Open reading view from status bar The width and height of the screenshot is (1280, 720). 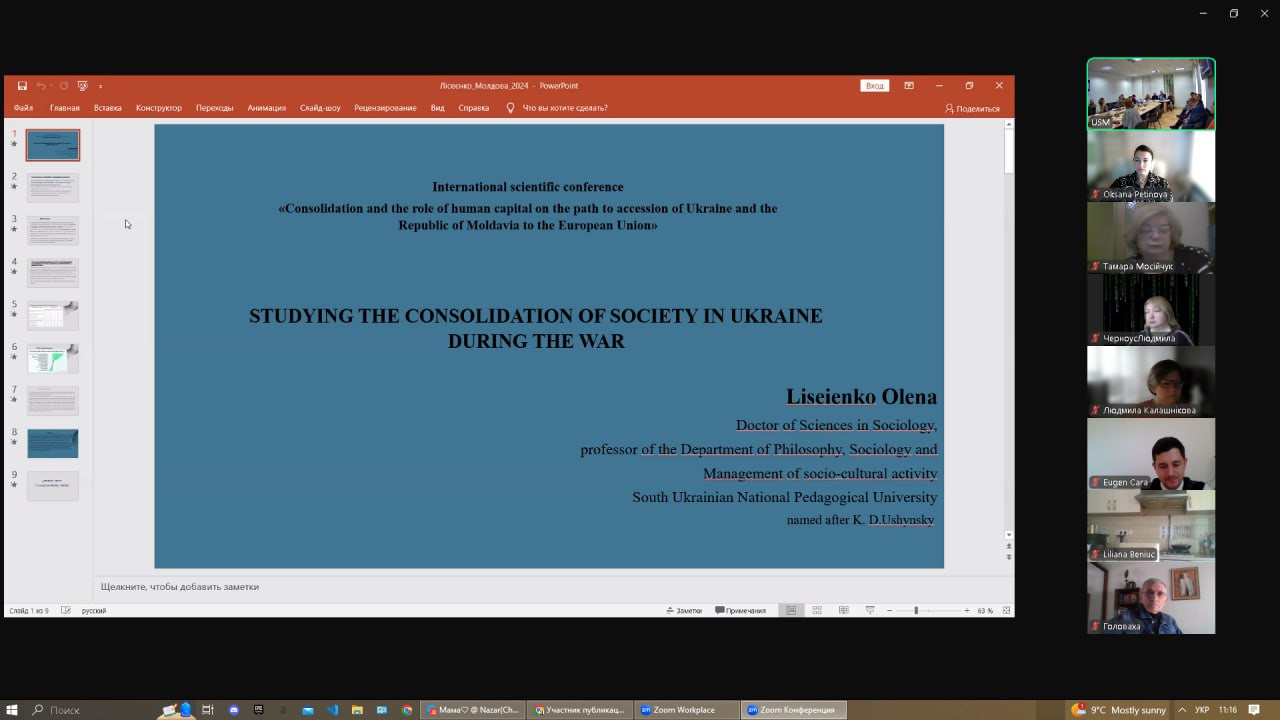(x=843, y=610)
